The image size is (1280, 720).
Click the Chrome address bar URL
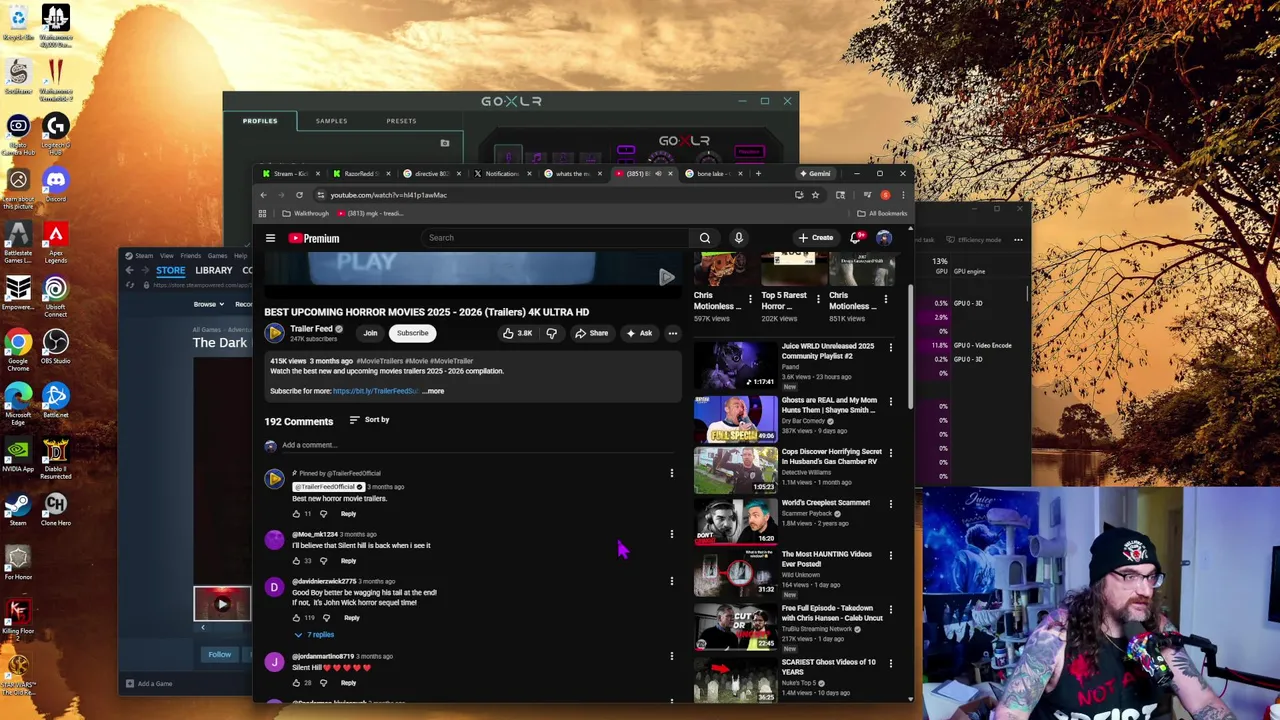point(389,195)
